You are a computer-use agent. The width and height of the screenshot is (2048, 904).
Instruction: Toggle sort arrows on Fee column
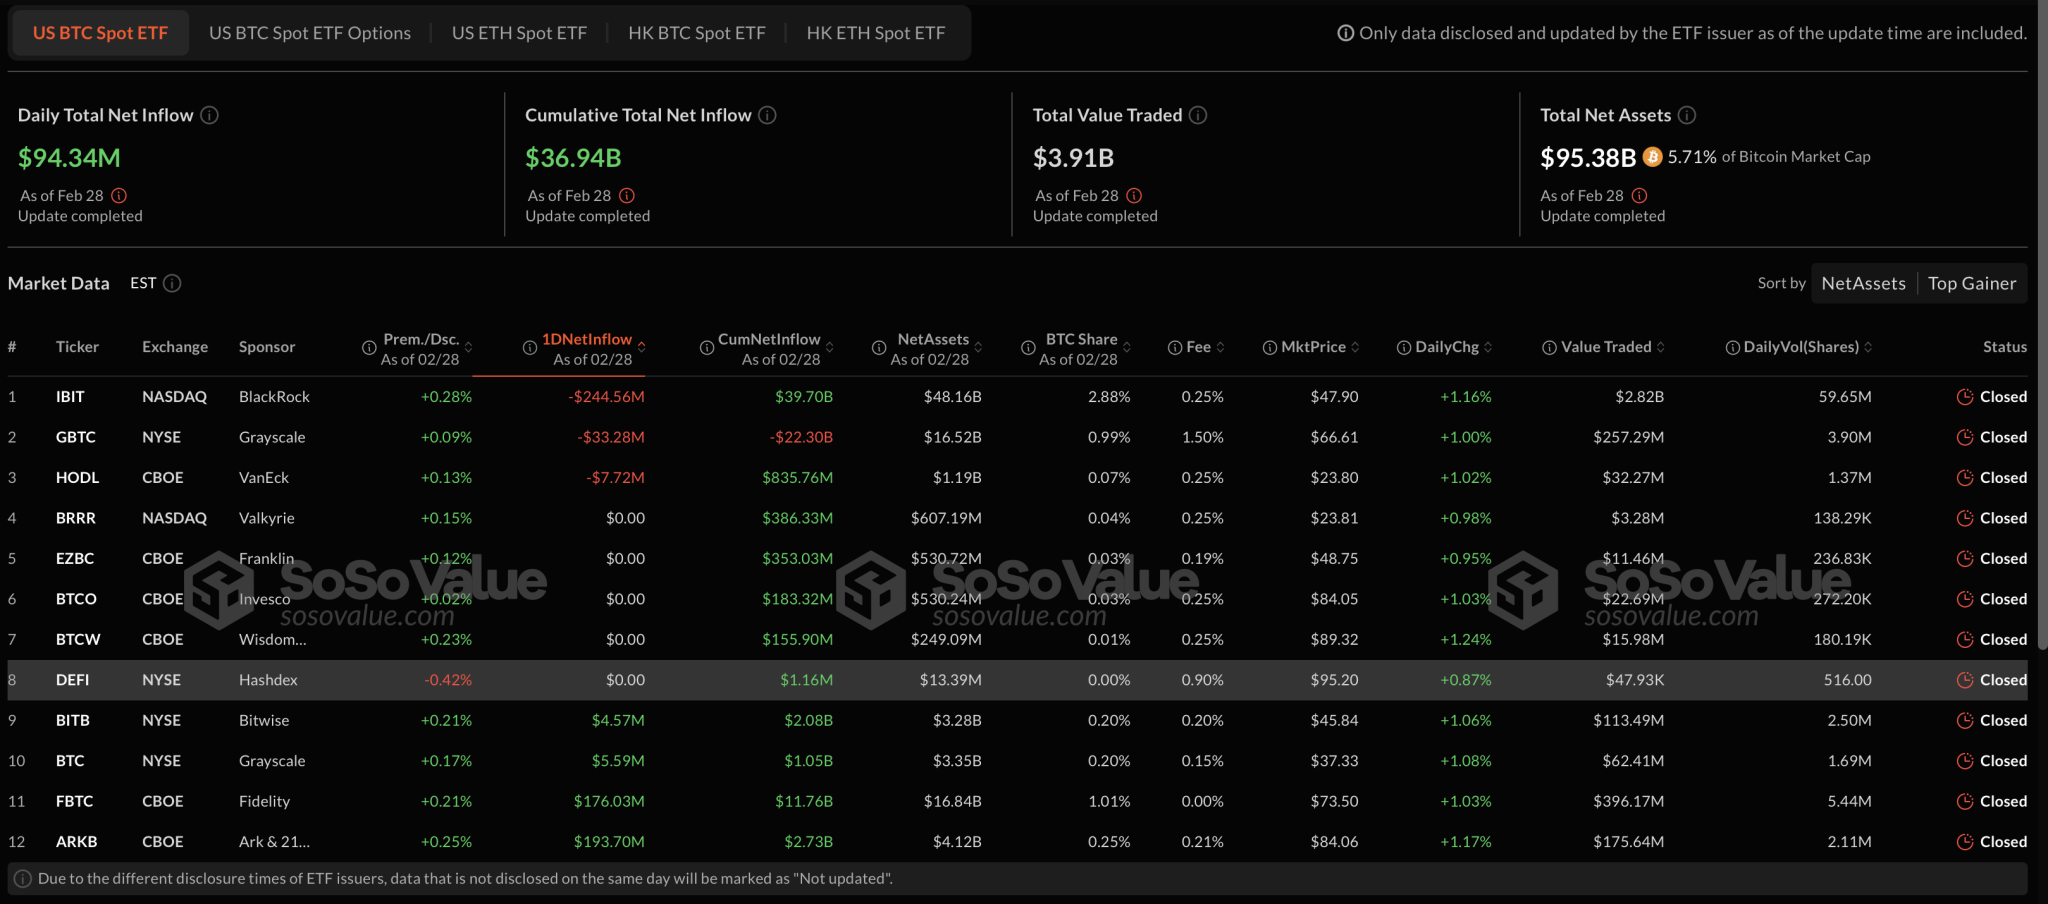[1220, 348]
